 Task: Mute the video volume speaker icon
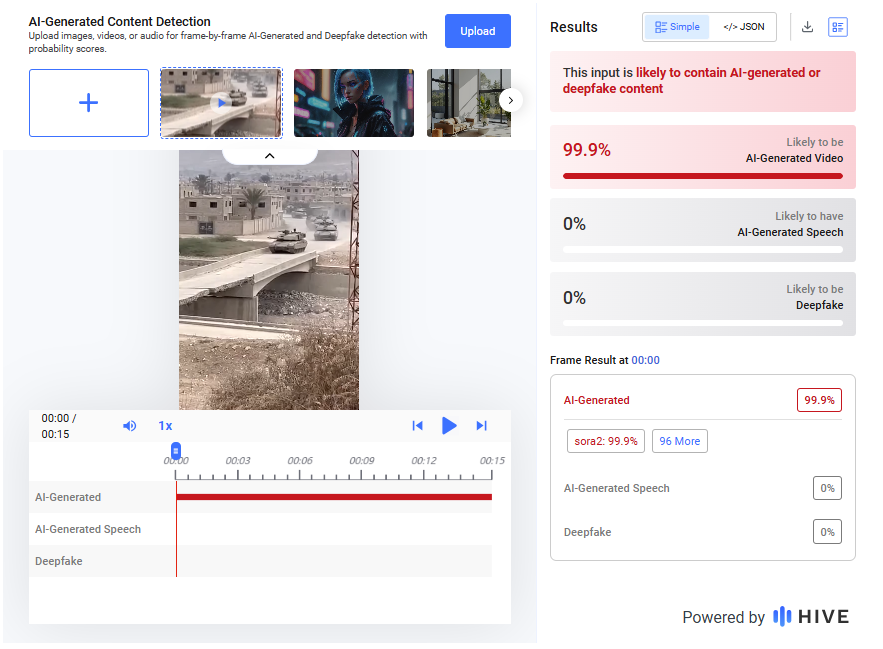[129, 426]
